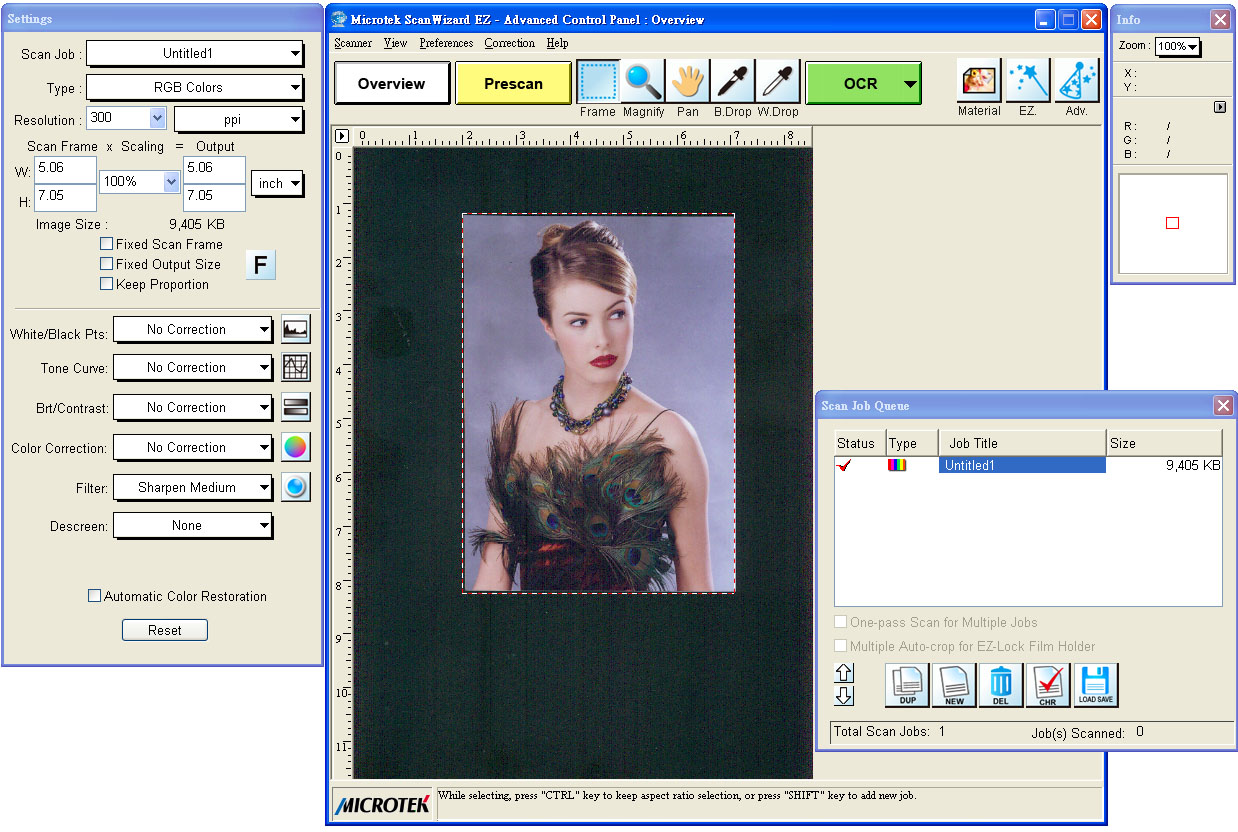Open the Material scan settings icon
Screen dimensions: 1238x832
[979, 81]
